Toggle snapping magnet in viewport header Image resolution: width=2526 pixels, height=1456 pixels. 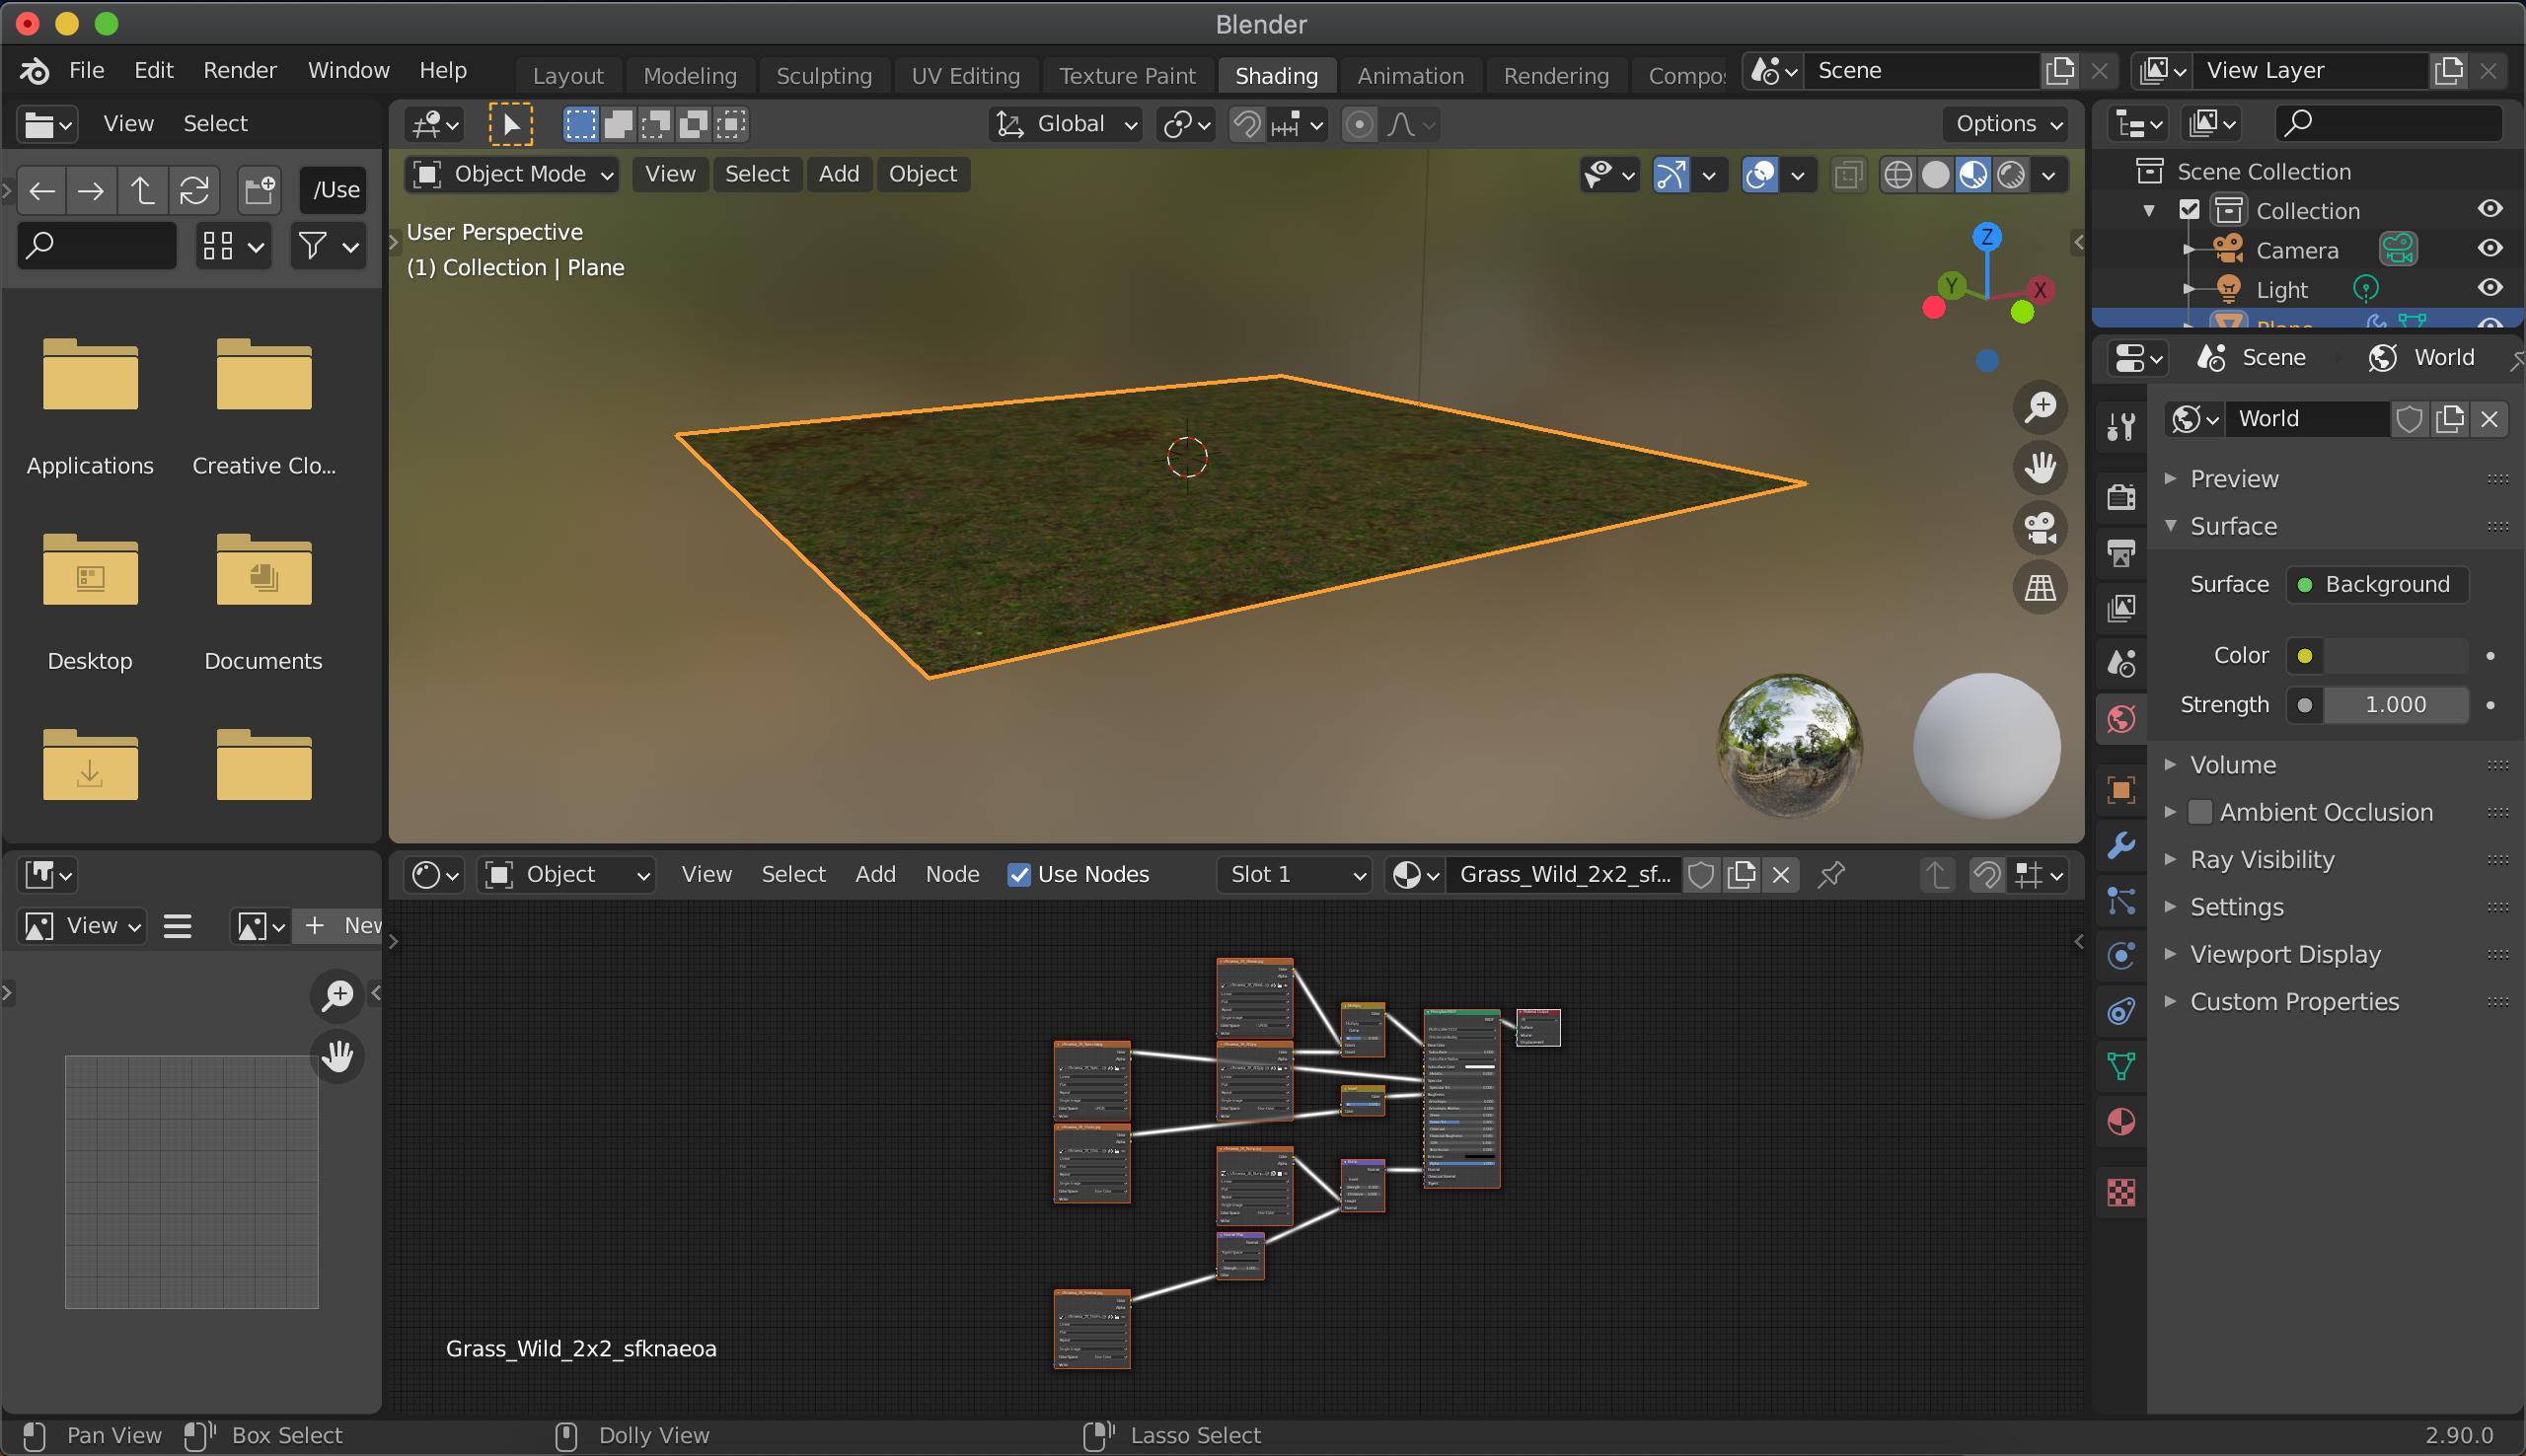(1247, 124)
